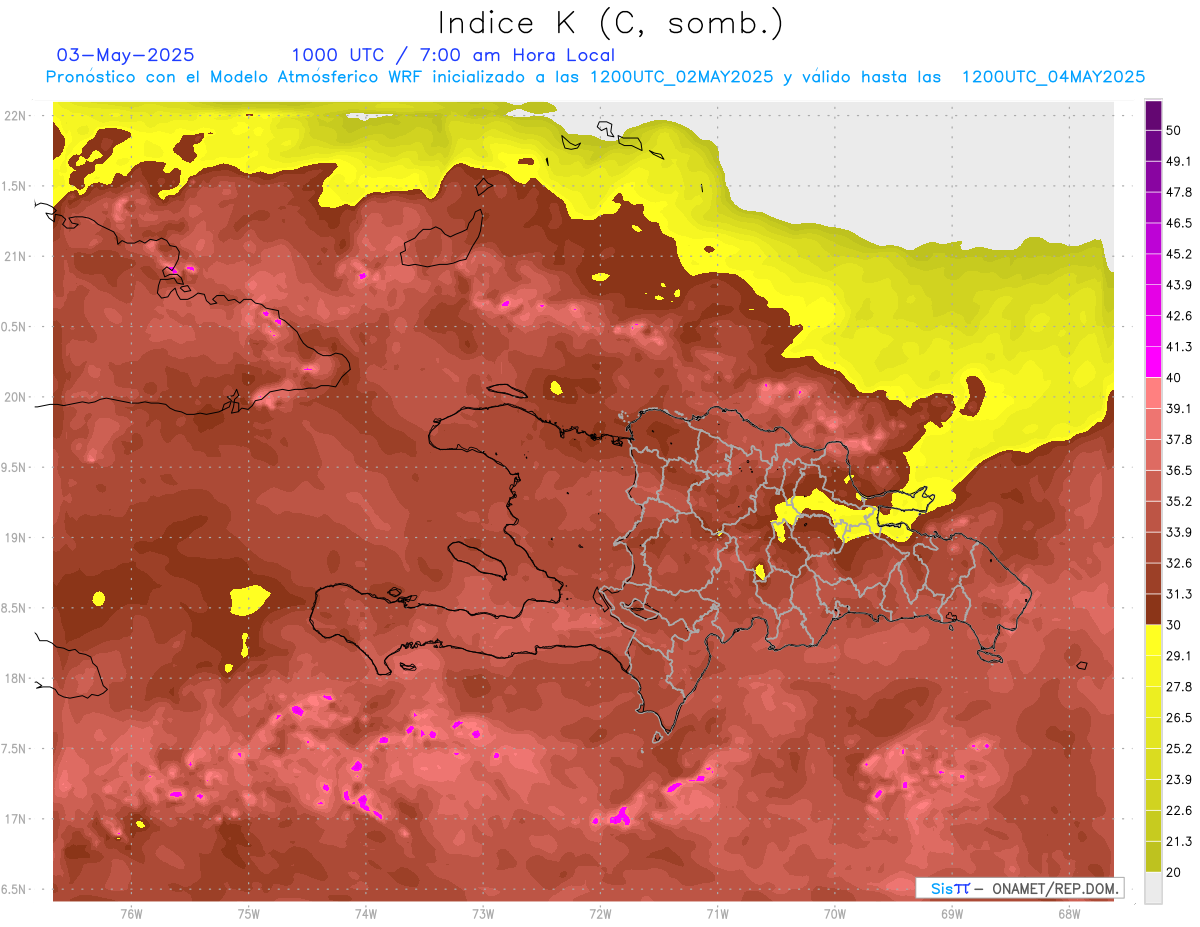Viewport: 1200px width, 927px height.
Task: Click the '75W' longitude label
Action: coord(249,914)
